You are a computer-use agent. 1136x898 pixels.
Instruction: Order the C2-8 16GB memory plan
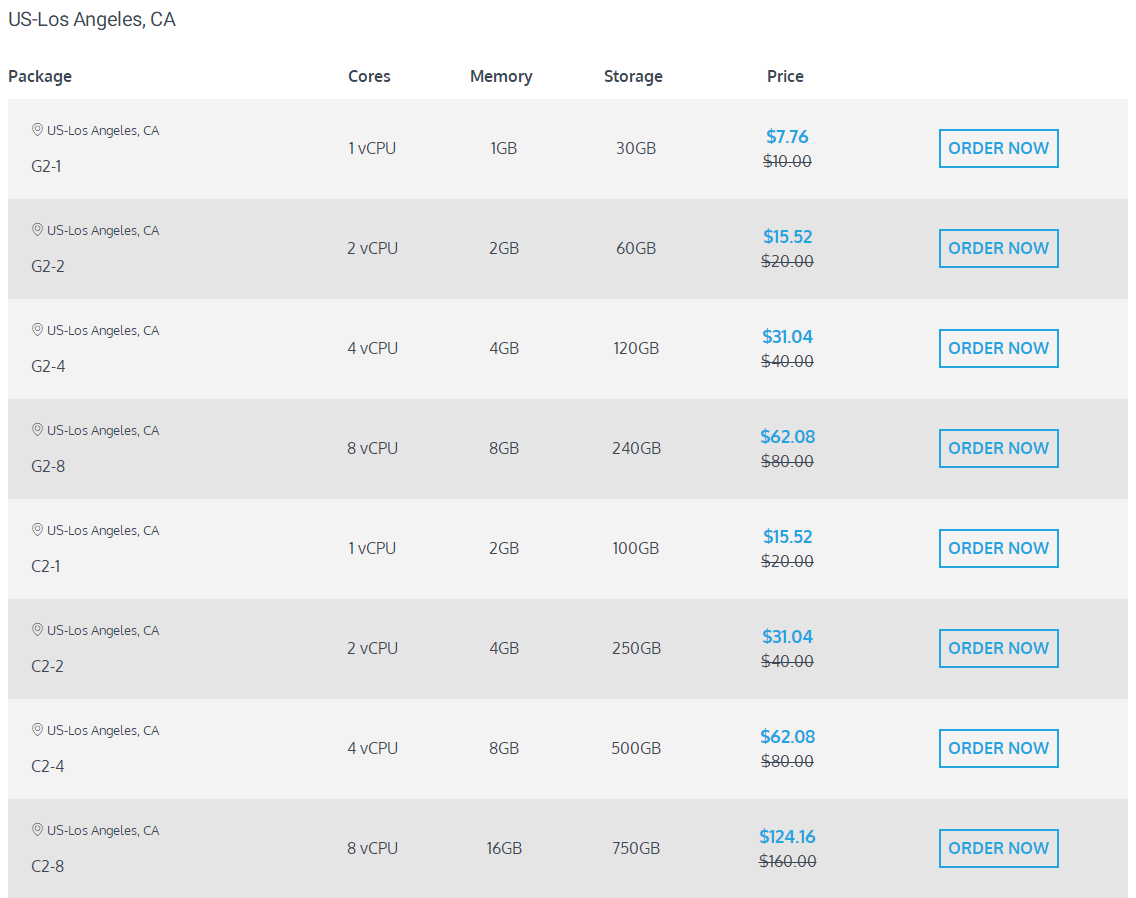point(998,848)
